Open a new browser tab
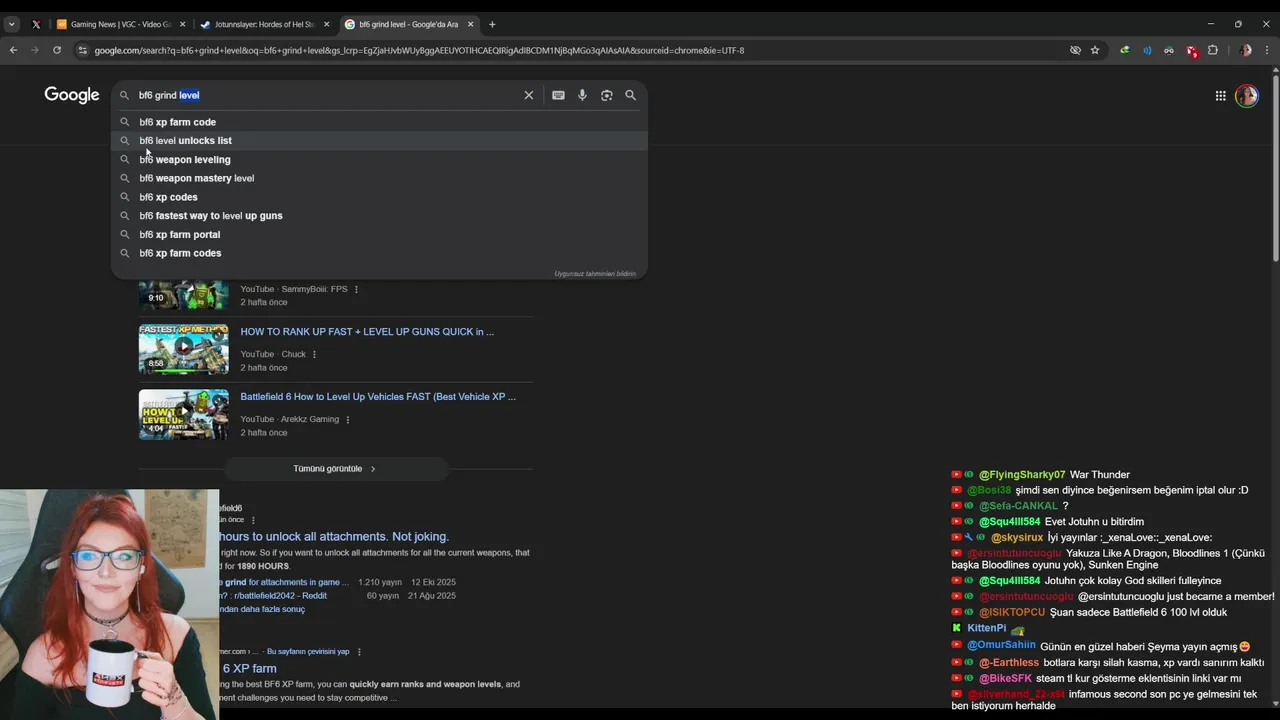The image size is (1280, 720). tap(492, 24)
